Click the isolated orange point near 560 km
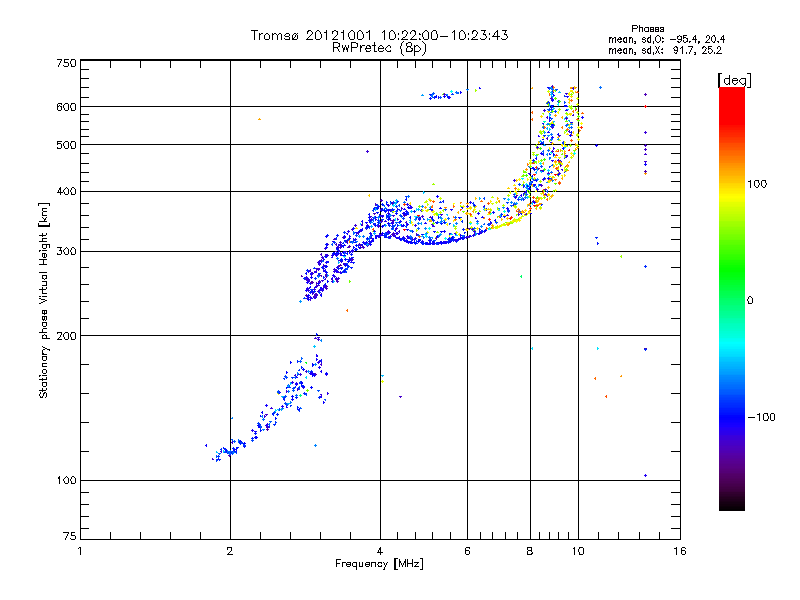The height and width of the screenshot is (600, 800). click(x=259, y=119)
